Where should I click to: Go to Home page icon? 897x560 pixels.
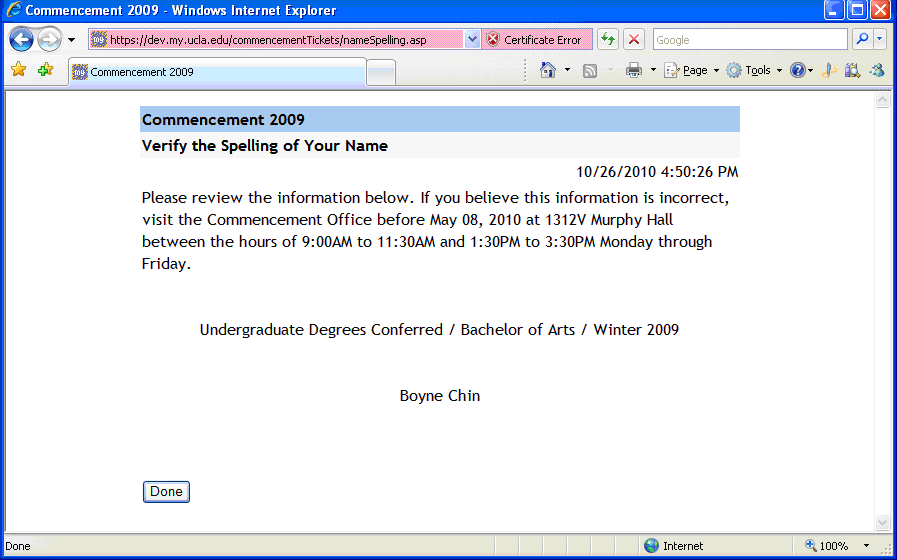pos(547,70)
